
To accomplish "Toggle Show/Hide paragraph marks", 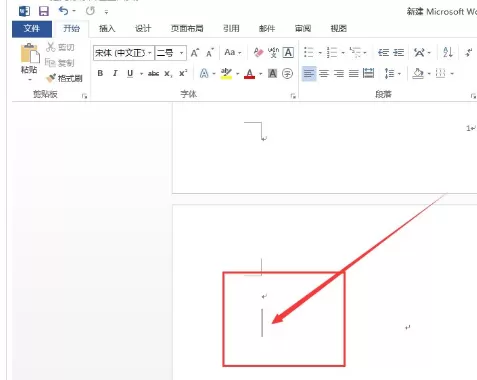I will (469, 52).
